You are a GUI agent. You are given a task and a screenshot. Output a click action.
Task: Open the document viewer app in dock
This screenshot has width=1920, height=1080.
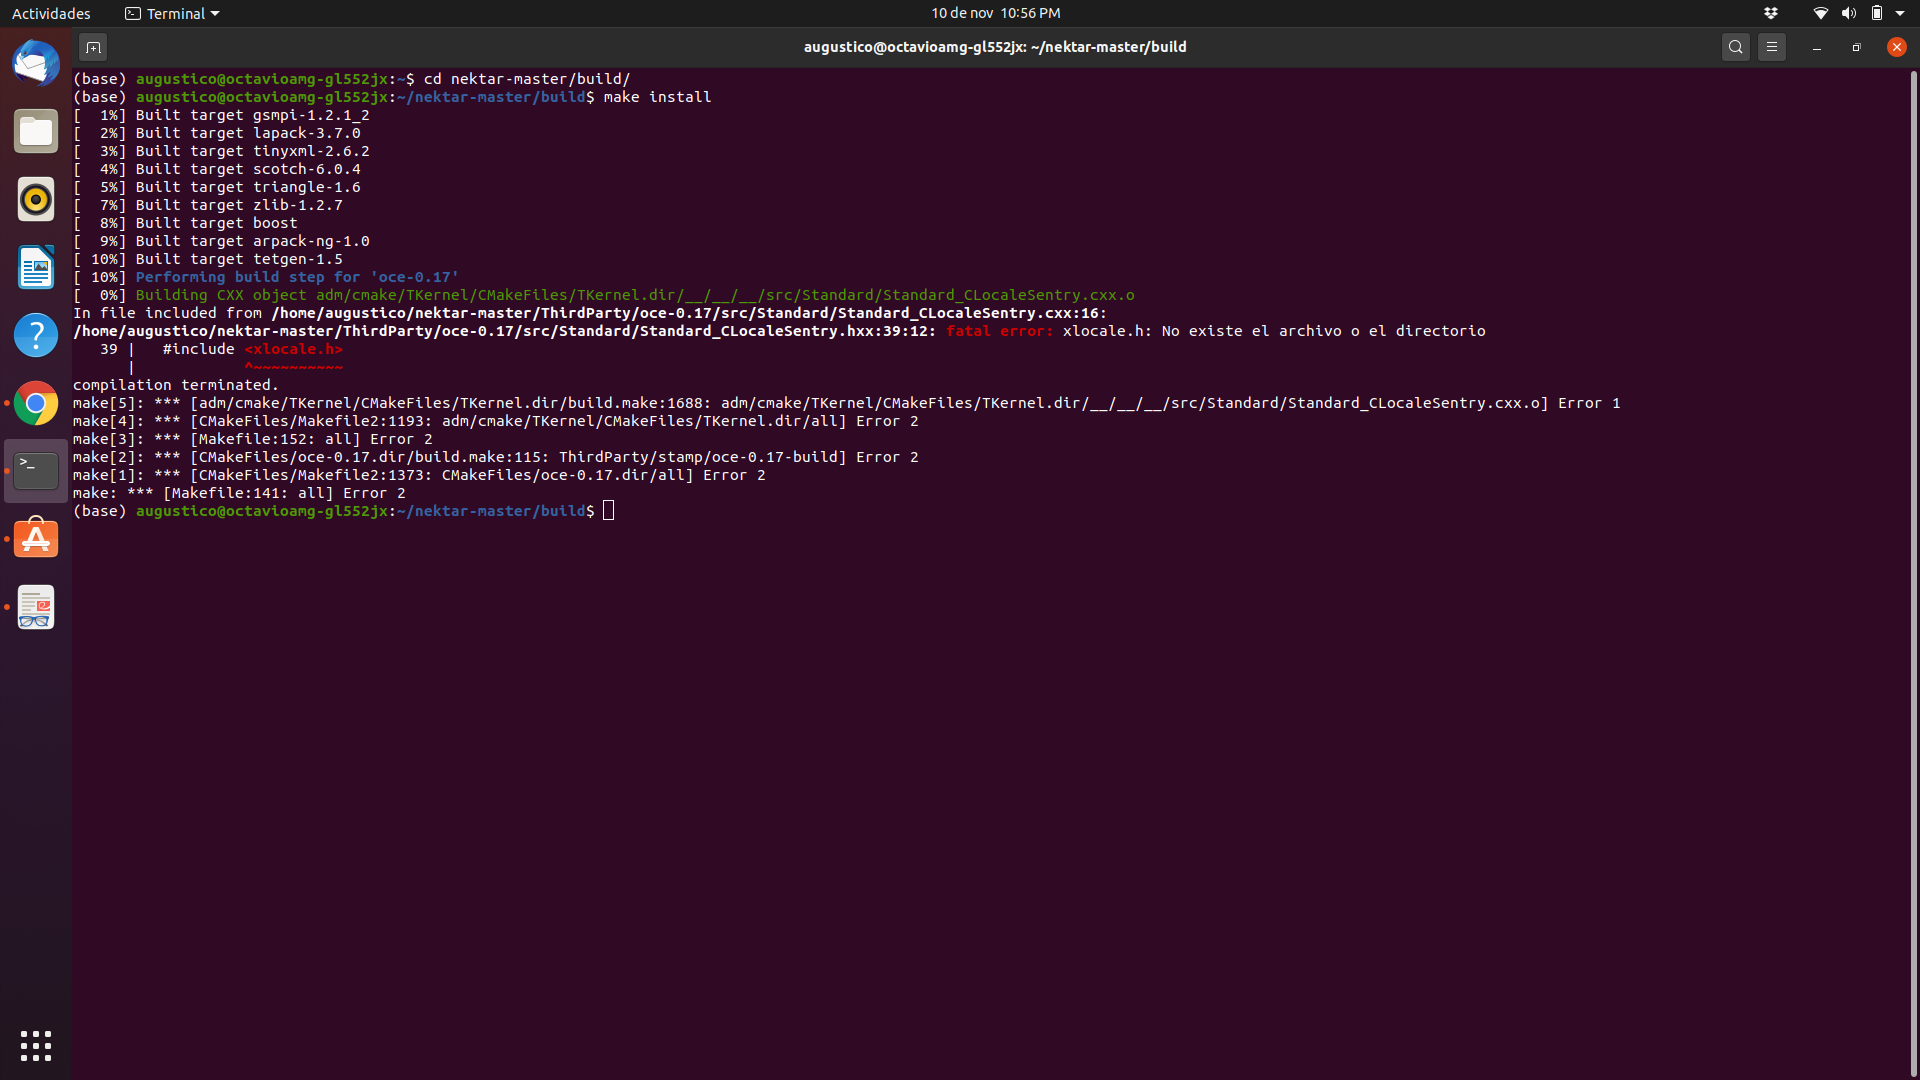tap(36, 607)
